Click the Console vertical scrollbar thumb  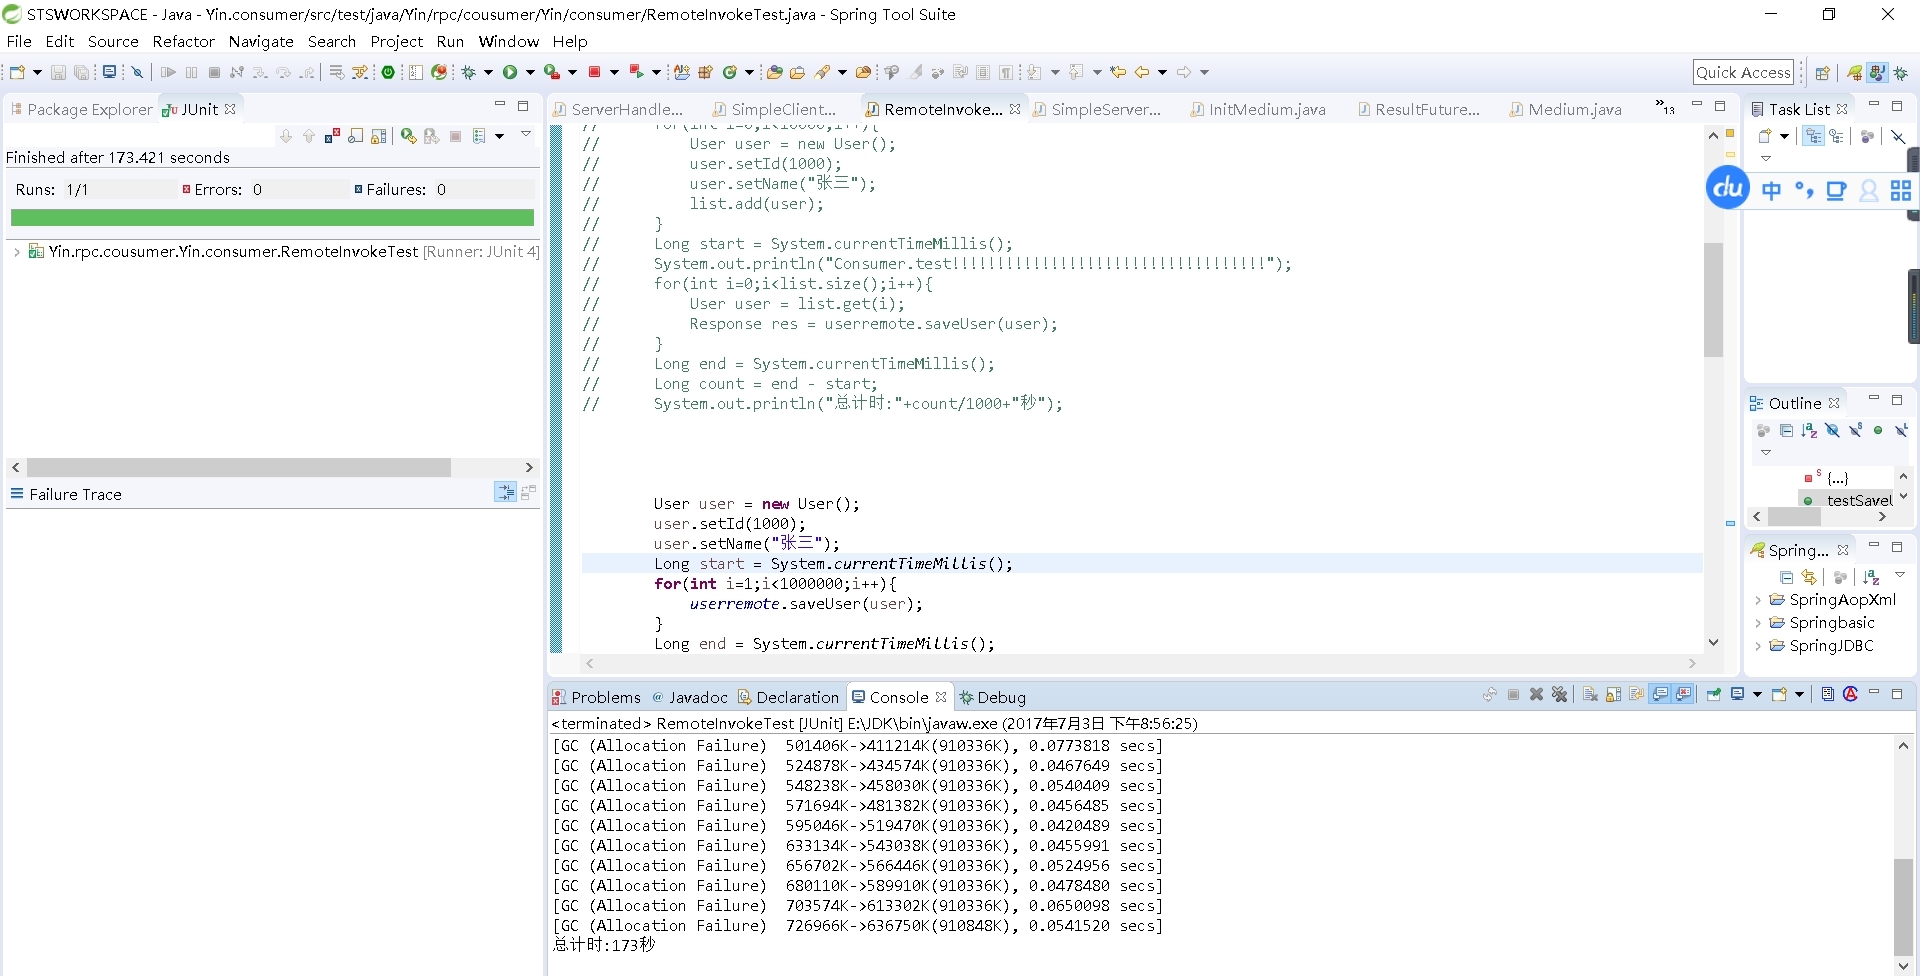[x=1903, y=907]
